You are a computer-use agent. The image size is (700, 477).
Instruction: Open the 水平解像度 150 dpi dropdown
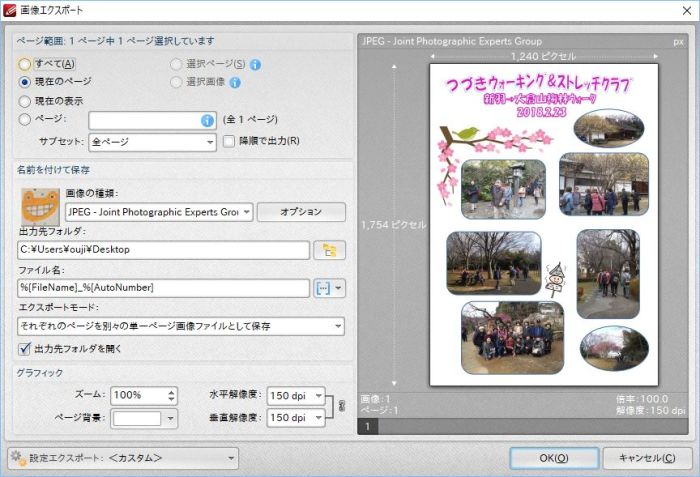click(x=318, y=396)
